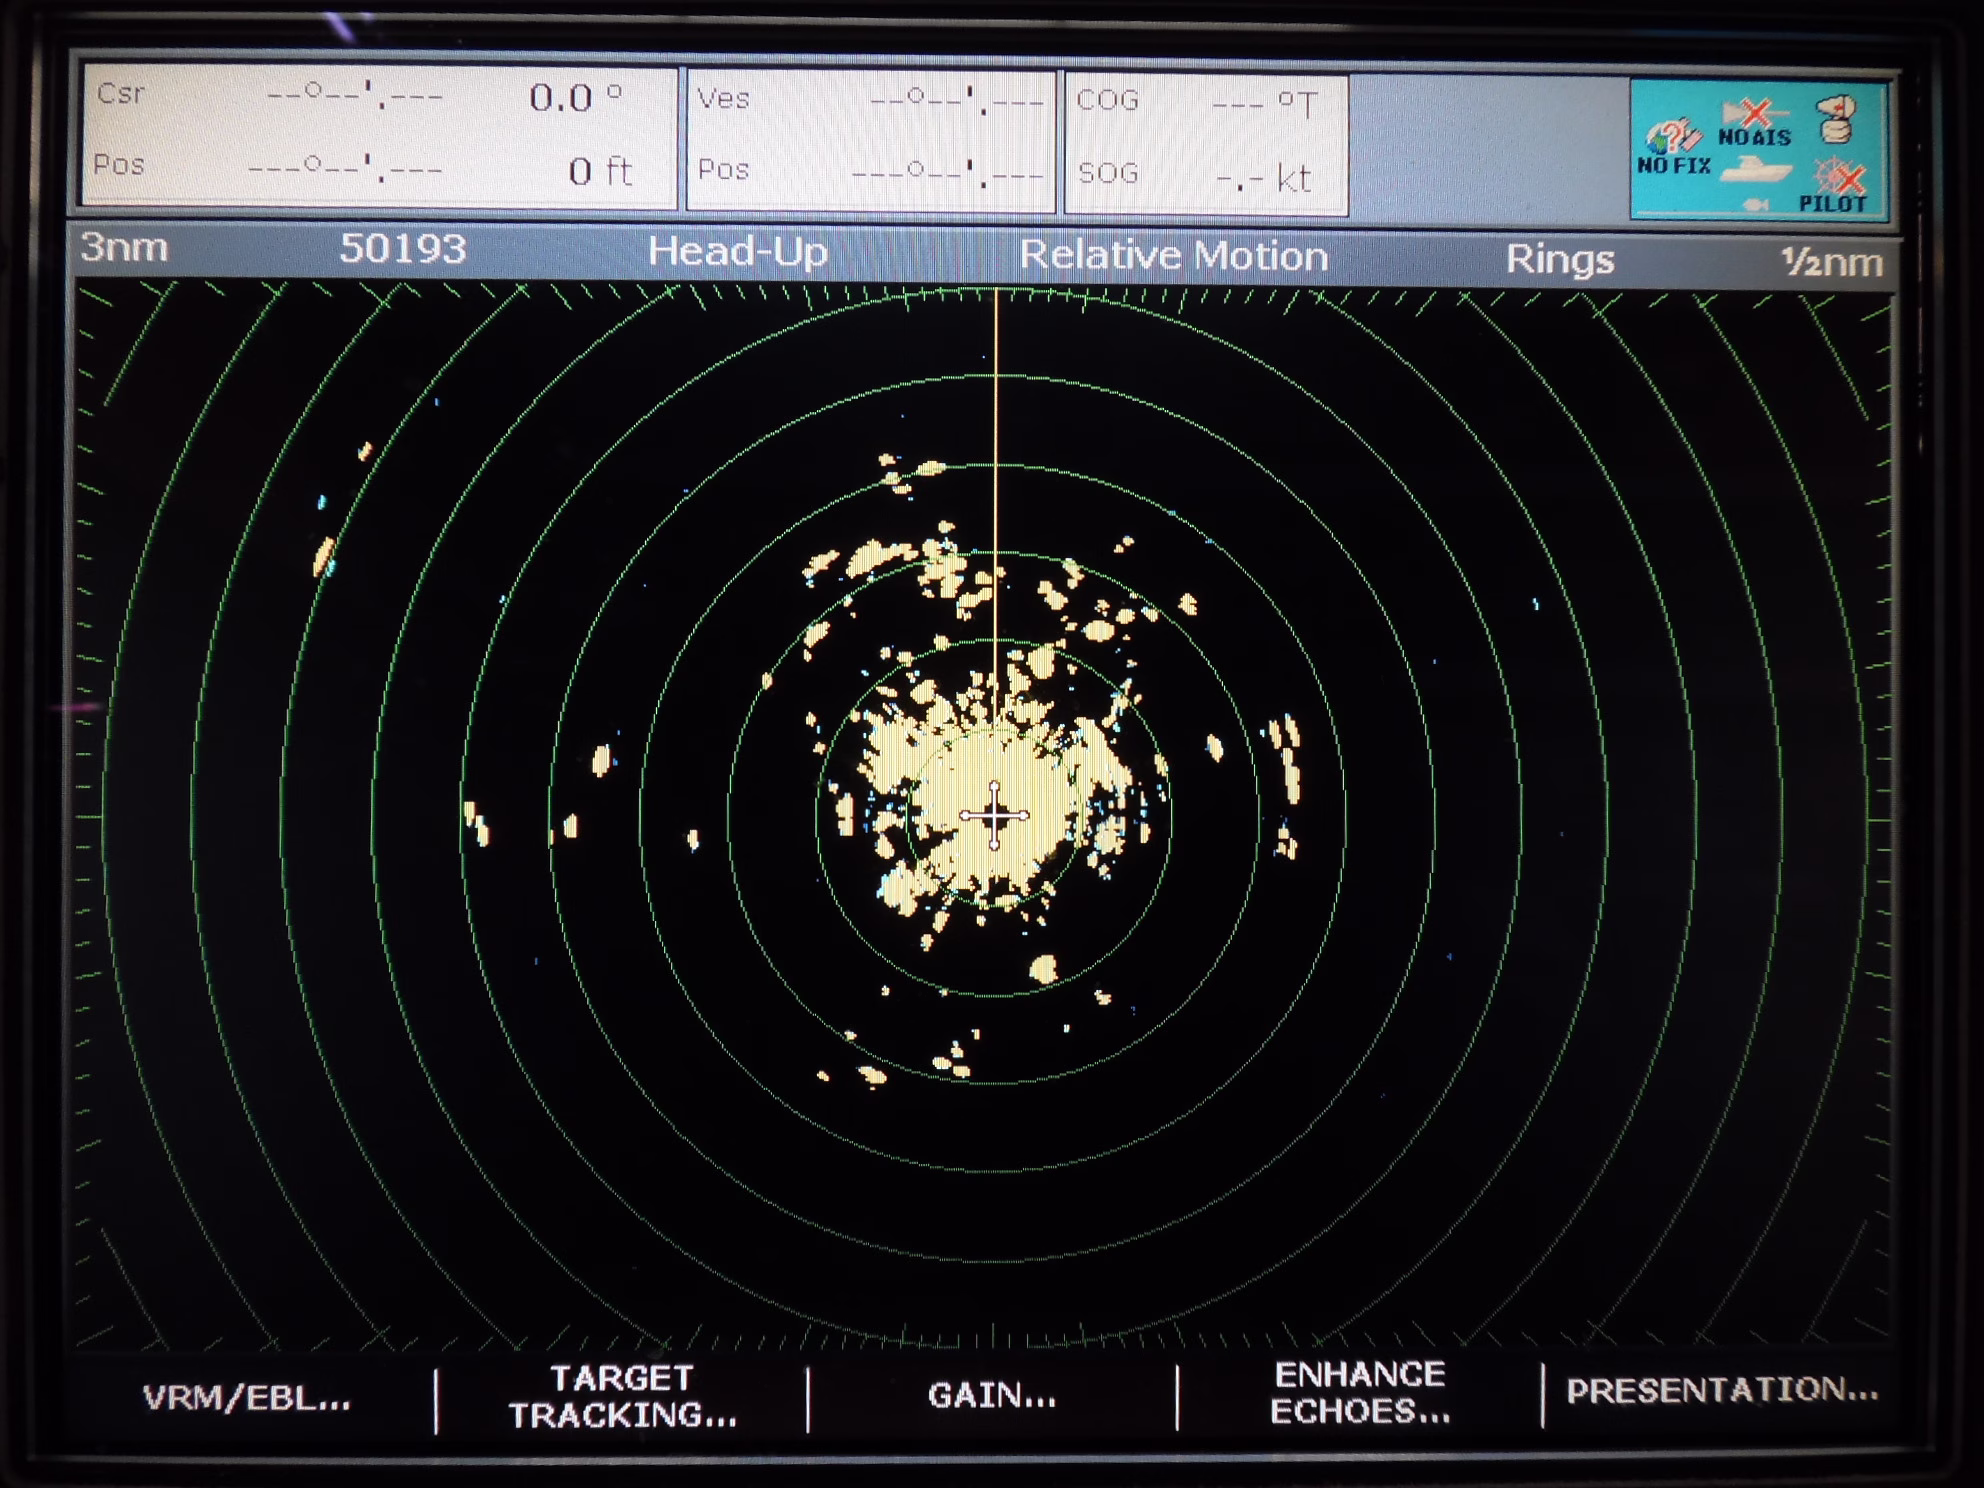Select the COG SOG data box
The height and width of the screenshot is (1488, 1984).
(x=1206, y=141)
